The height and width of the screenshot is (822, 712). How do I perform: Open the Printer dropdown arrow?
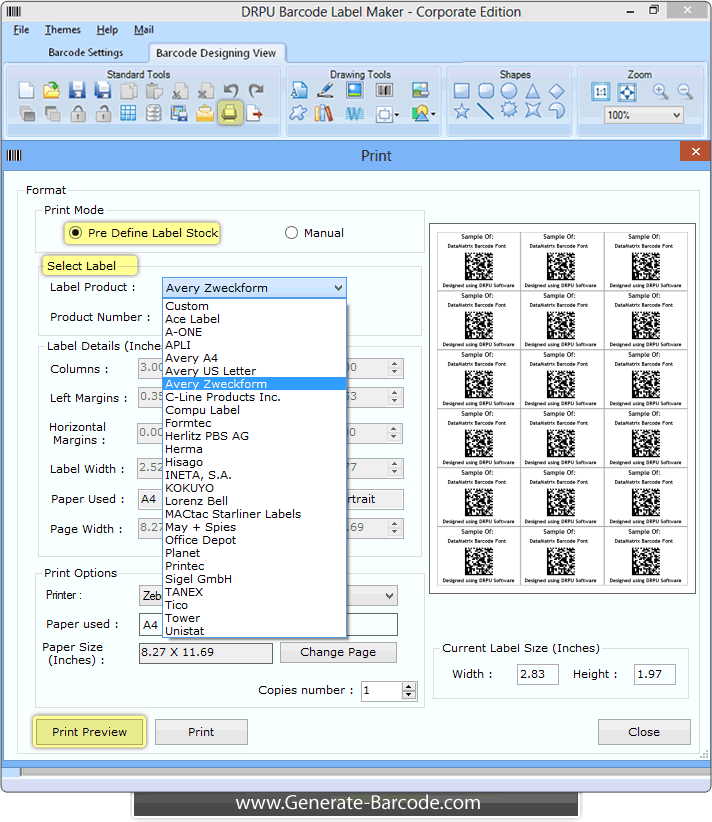(x=389, y=596)
